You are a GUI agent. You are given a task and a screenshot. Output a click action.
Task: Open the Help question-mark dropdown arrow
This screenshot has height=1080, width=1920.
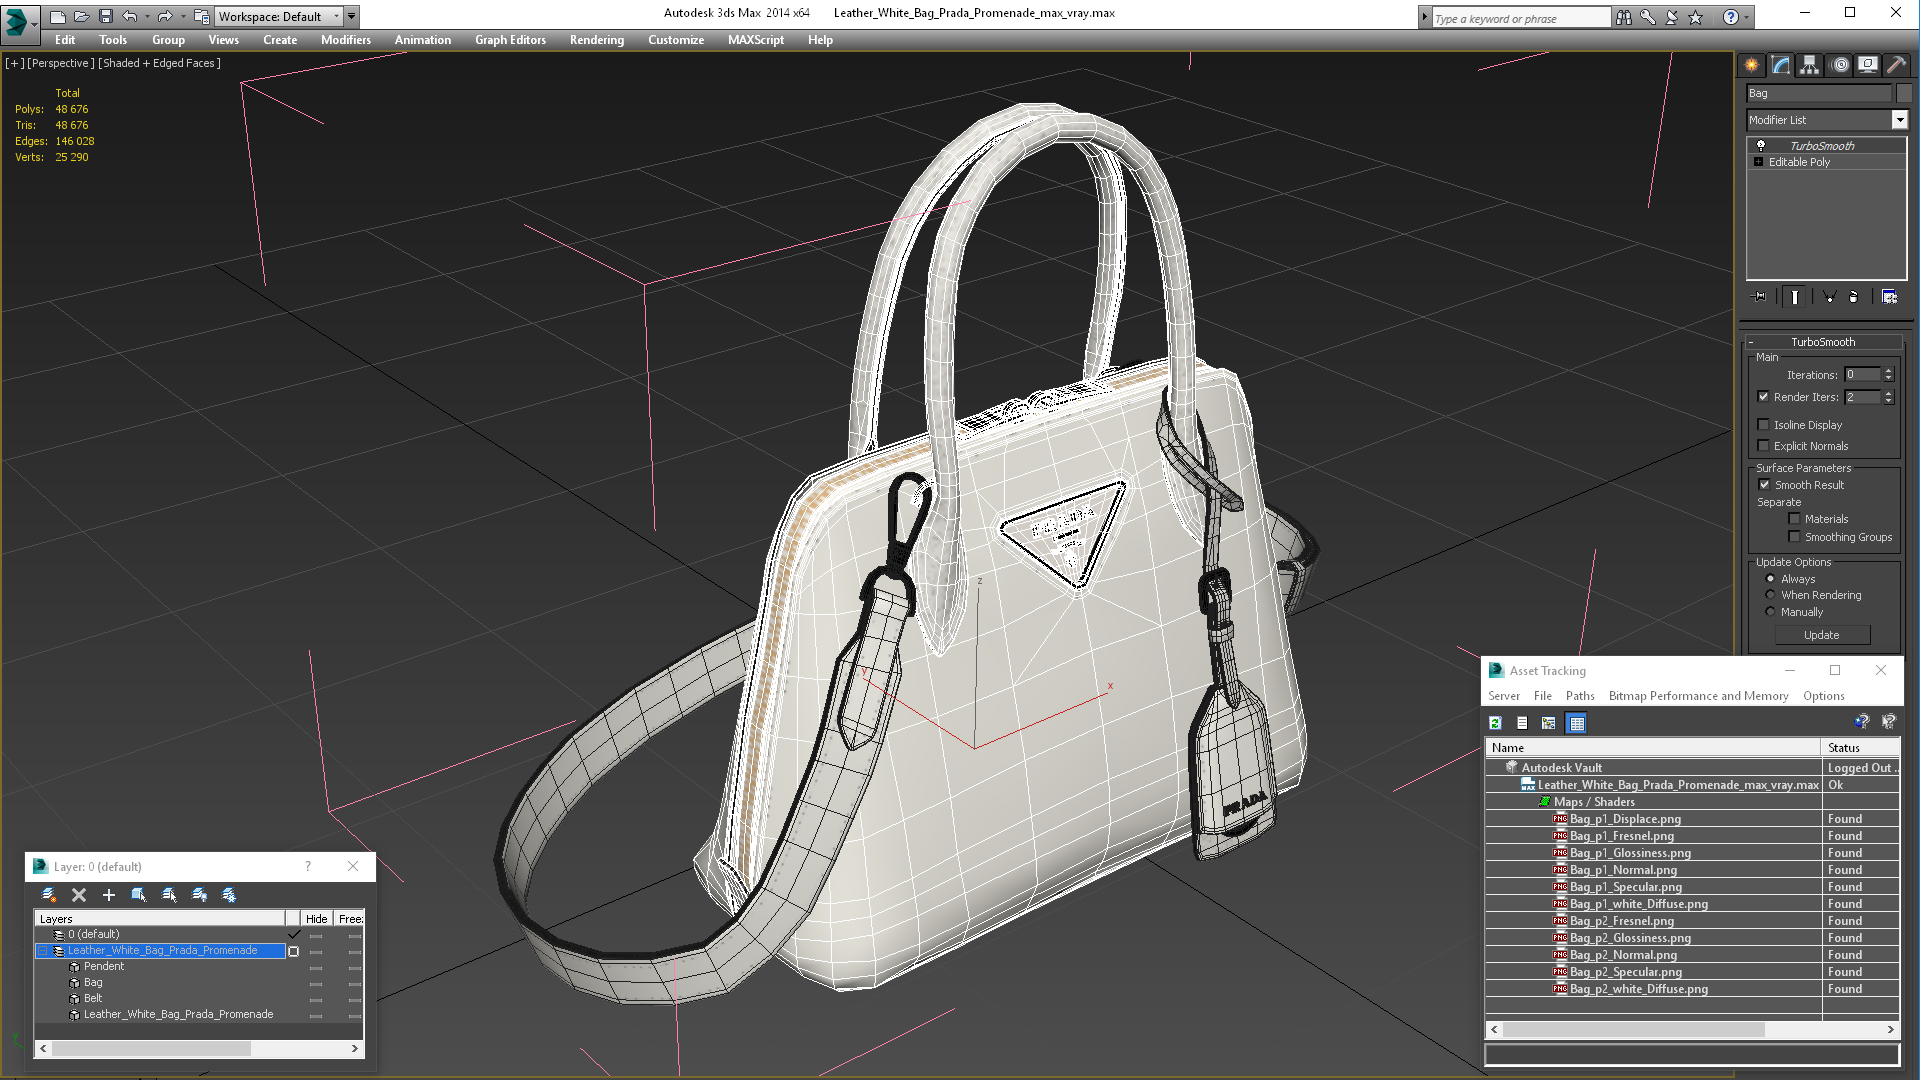point(1747,17)
